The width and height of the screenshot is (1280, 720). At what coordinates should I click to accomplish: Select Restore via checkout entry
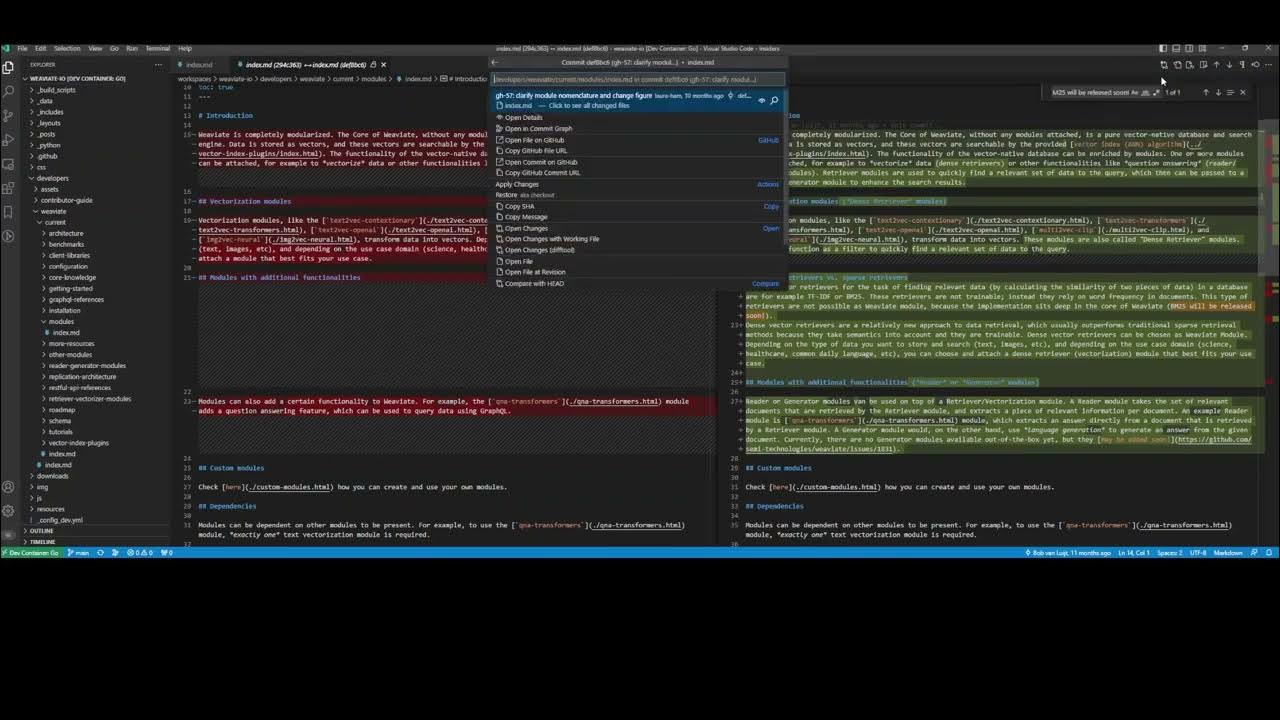pyautogui.click(x=637, y=195)
